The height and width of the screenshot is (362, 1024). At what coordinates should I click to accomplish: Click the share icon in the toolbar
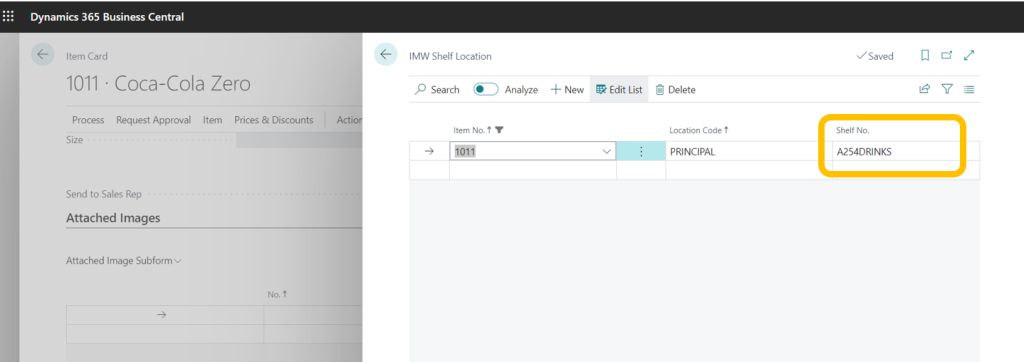pyautogui.click(x=925, y=90)
